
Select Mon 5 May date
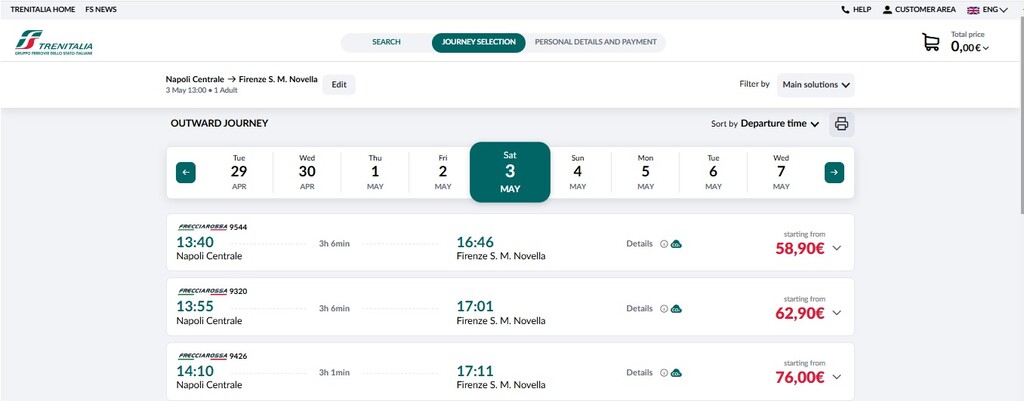pos(645,172)
